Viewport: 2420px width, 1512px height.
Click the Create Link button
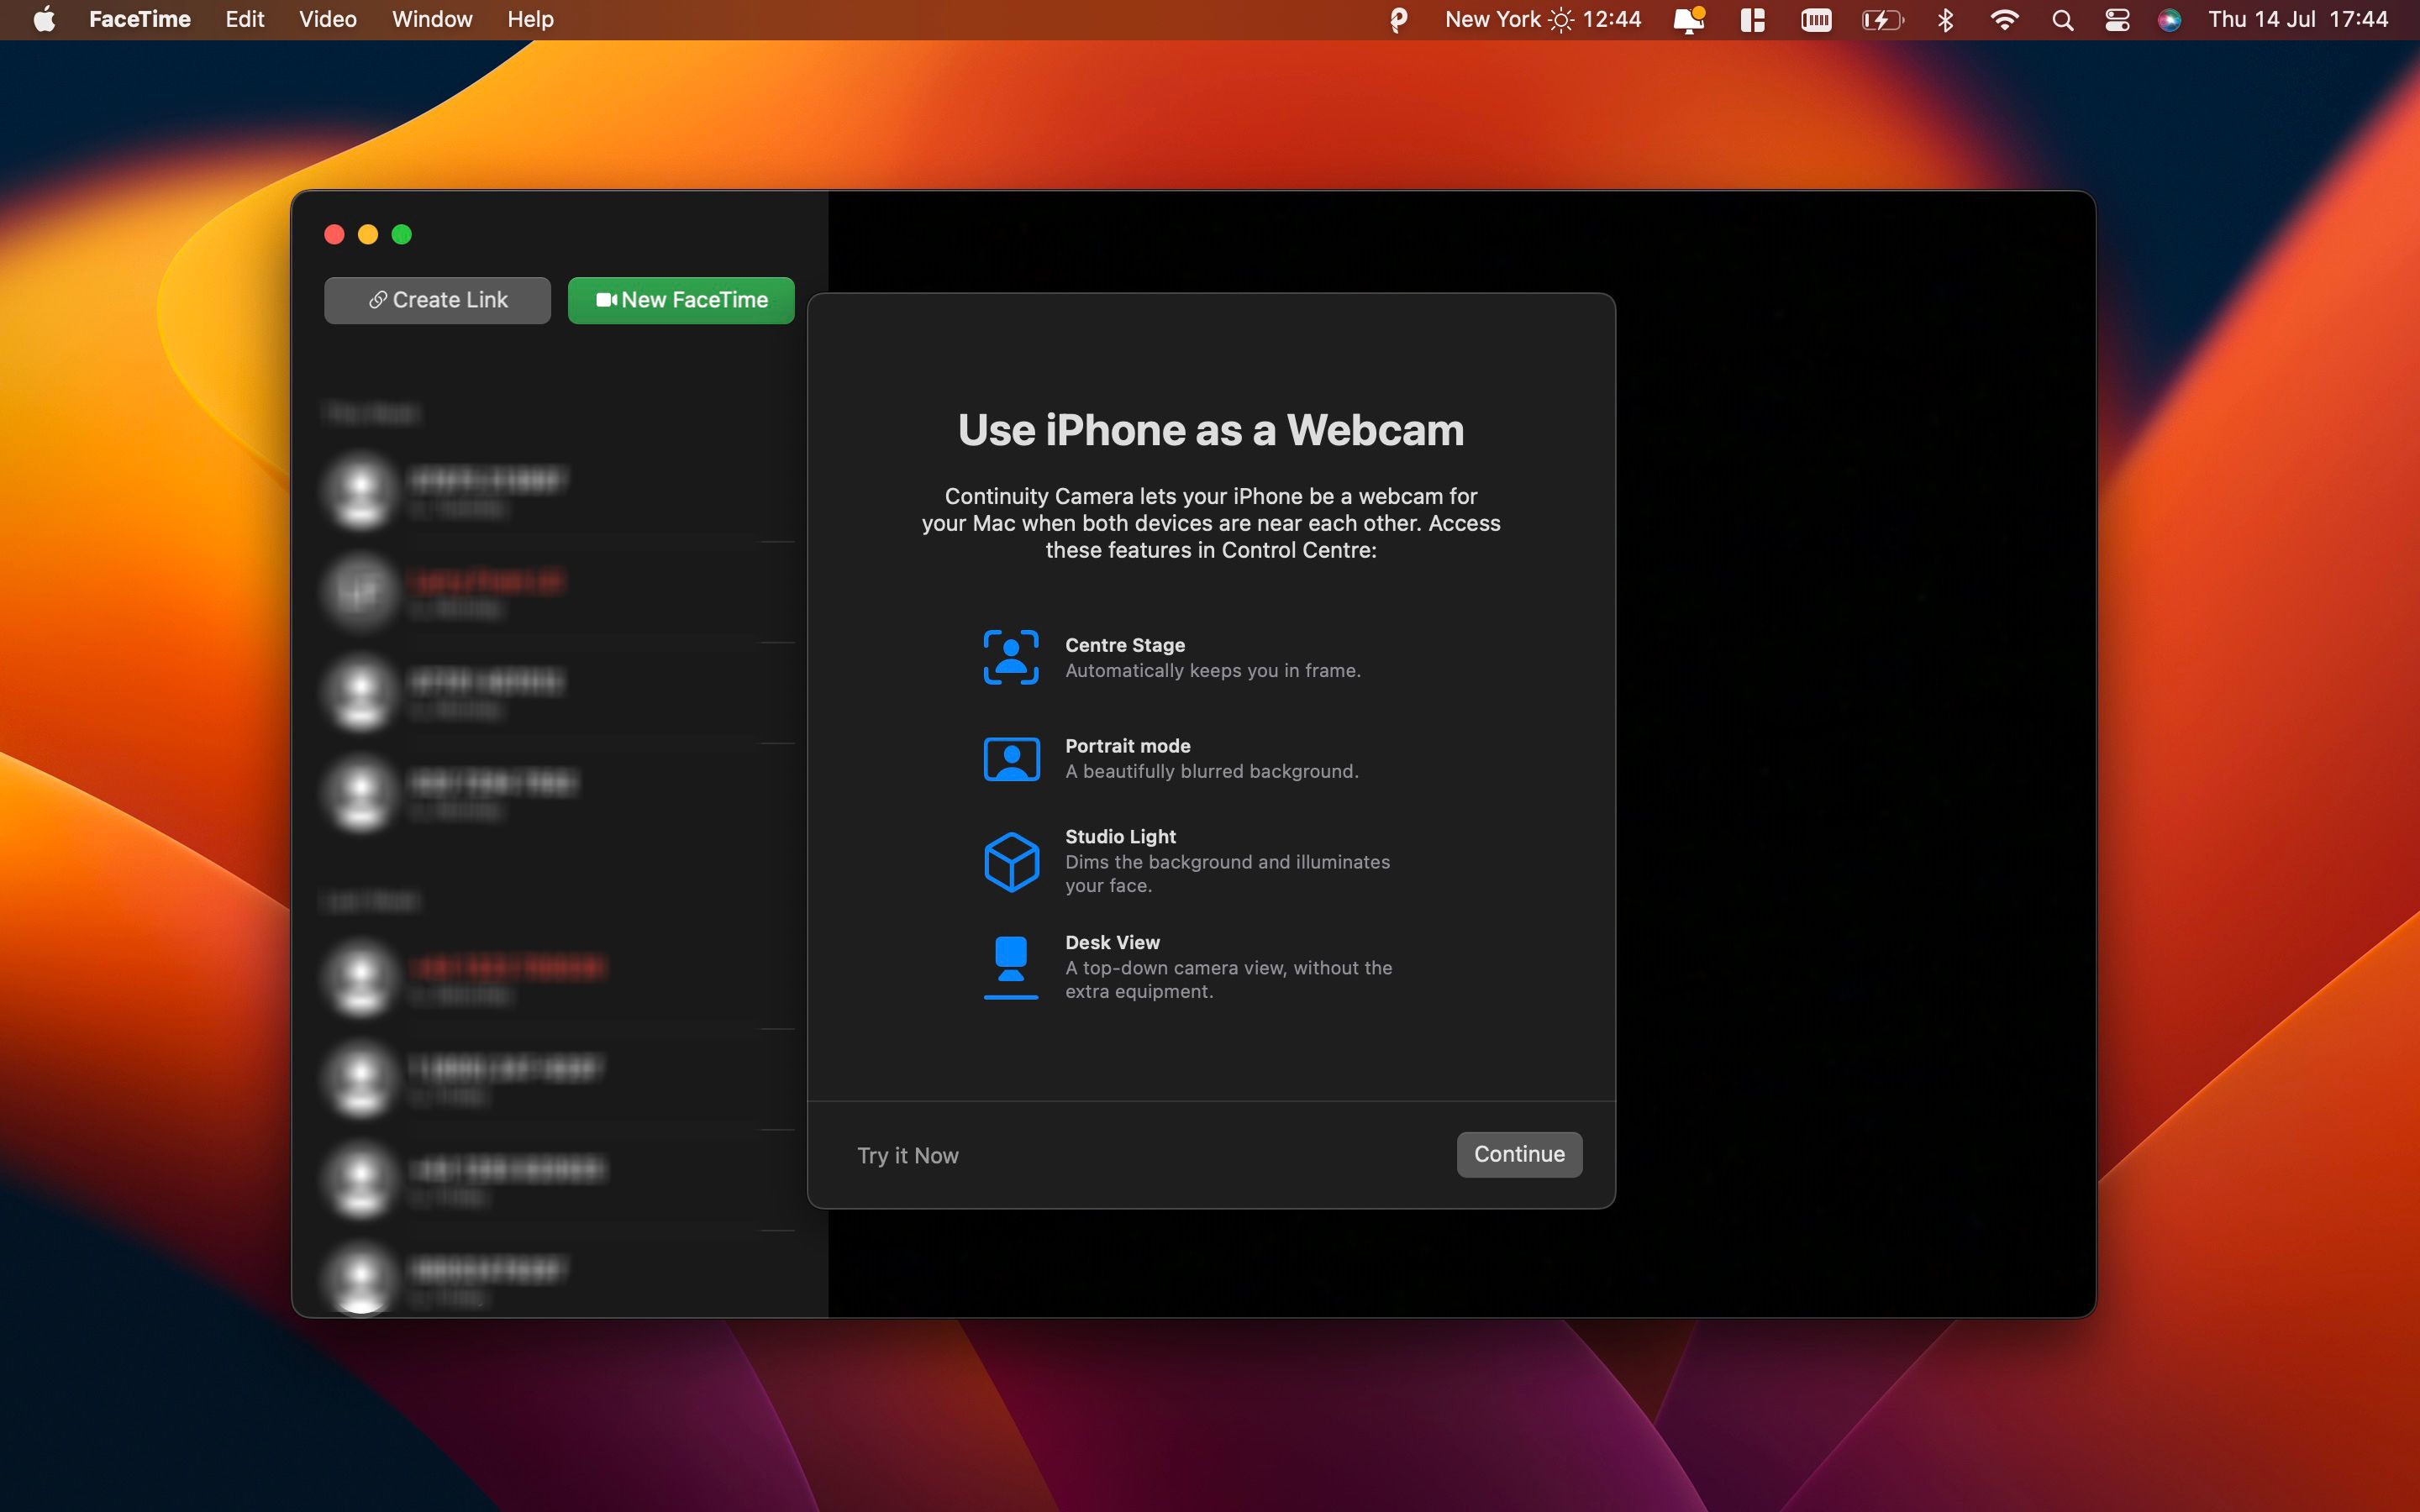pos(437,300)
